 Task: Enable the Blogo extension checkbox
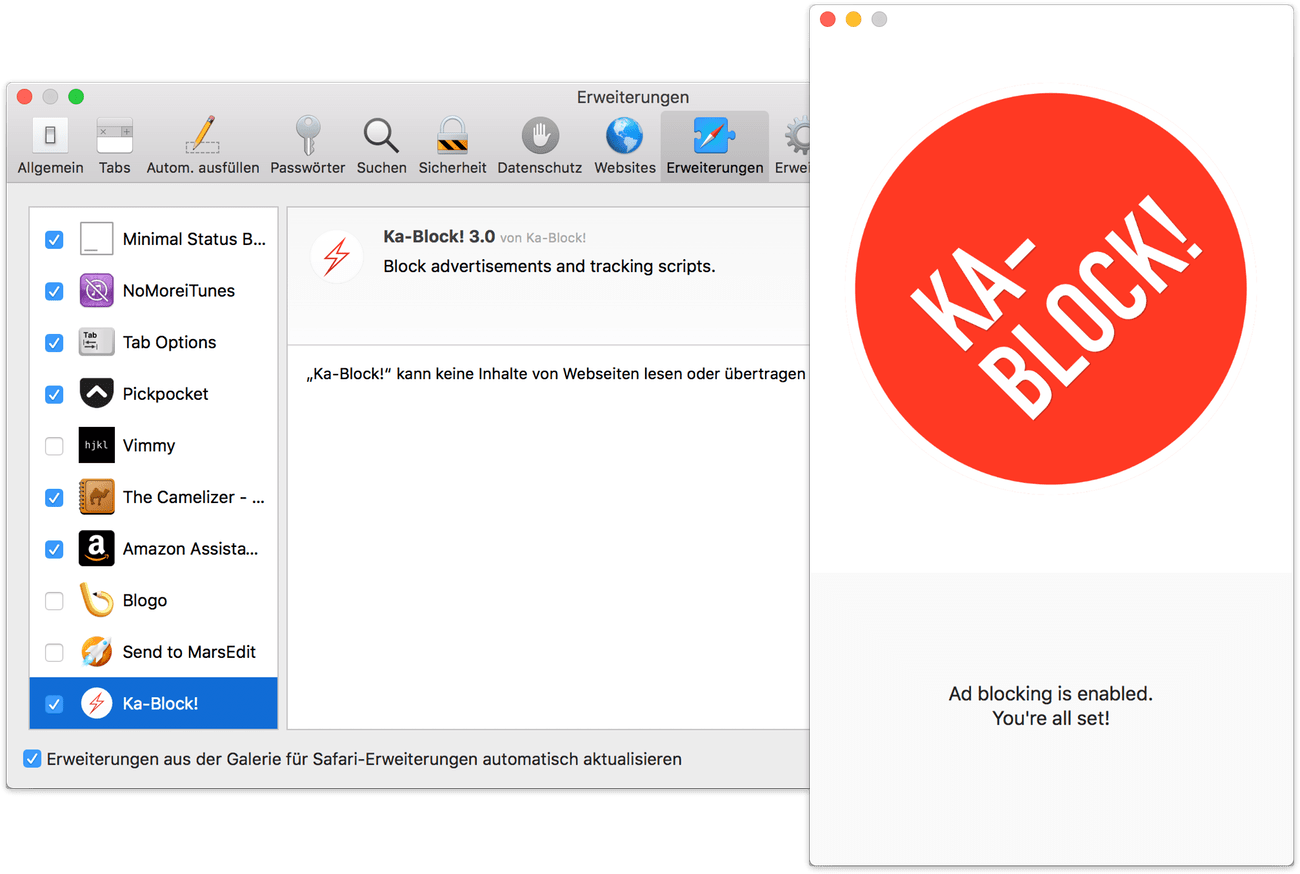tap(54, 601)
